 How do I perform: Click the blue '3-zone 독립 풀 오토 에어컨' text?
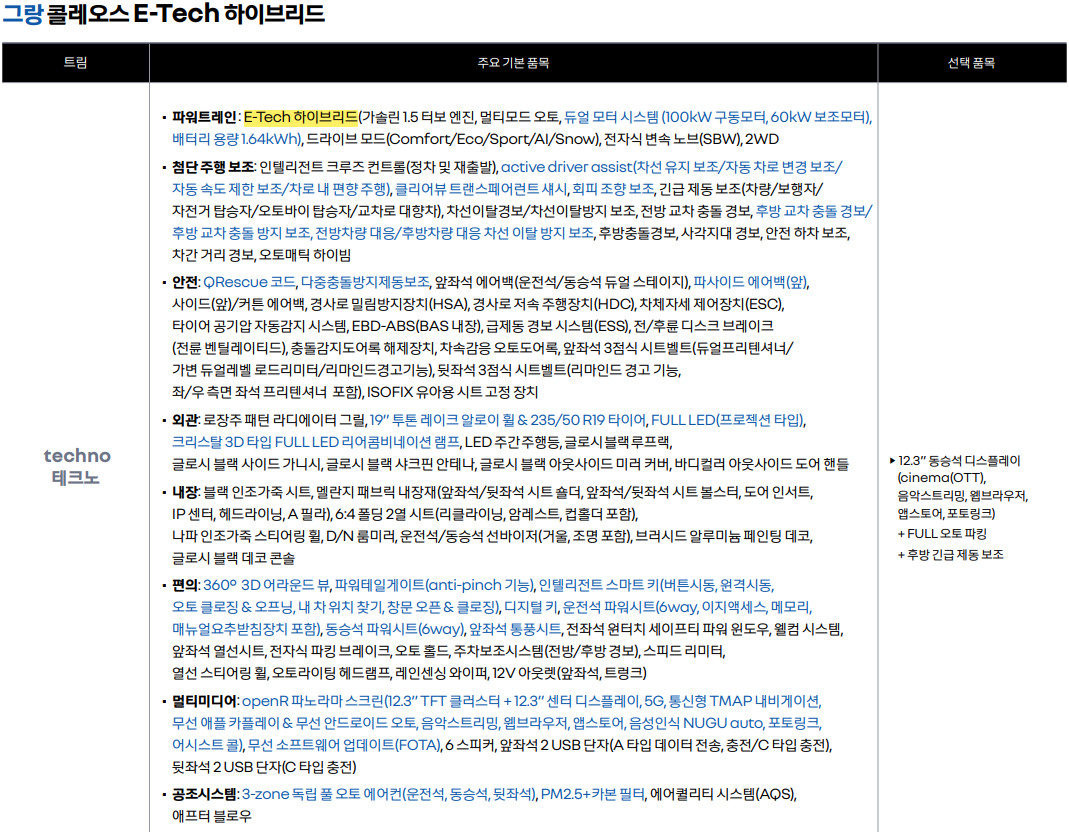tap(322, 794)
